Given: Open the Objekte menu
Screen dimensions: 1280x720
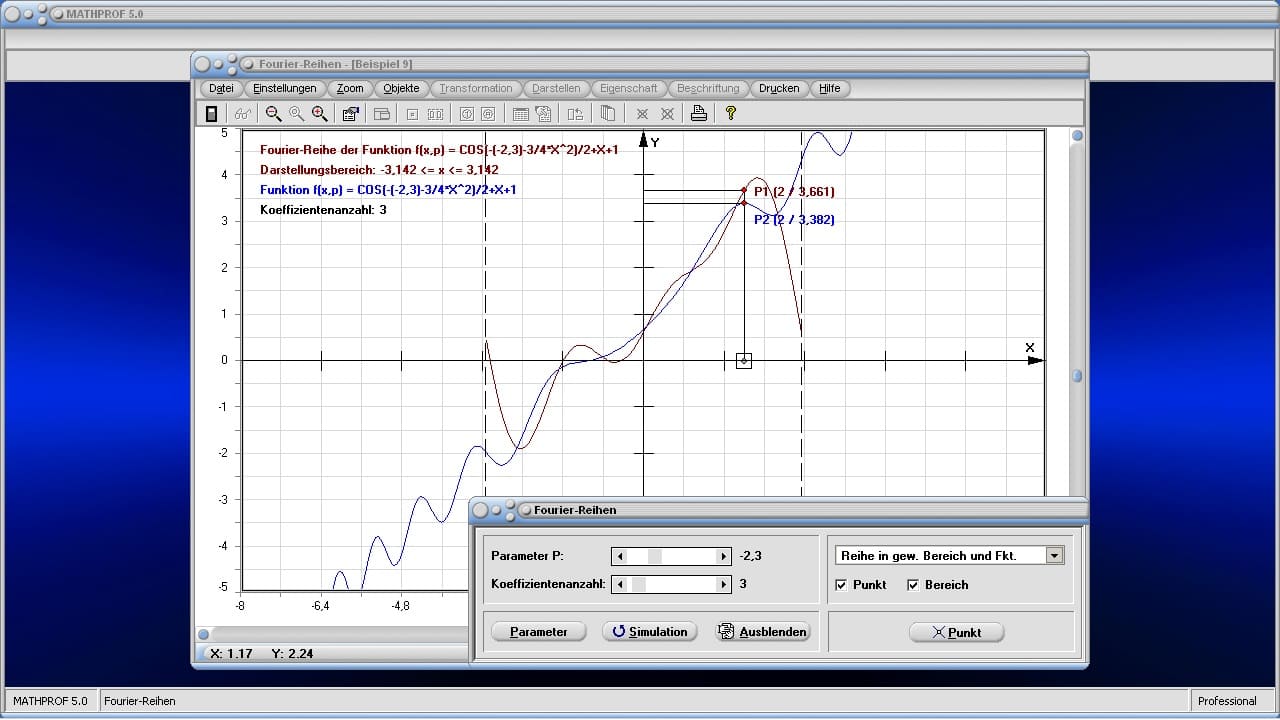Looking at the screenshot, I should [401, 88].
